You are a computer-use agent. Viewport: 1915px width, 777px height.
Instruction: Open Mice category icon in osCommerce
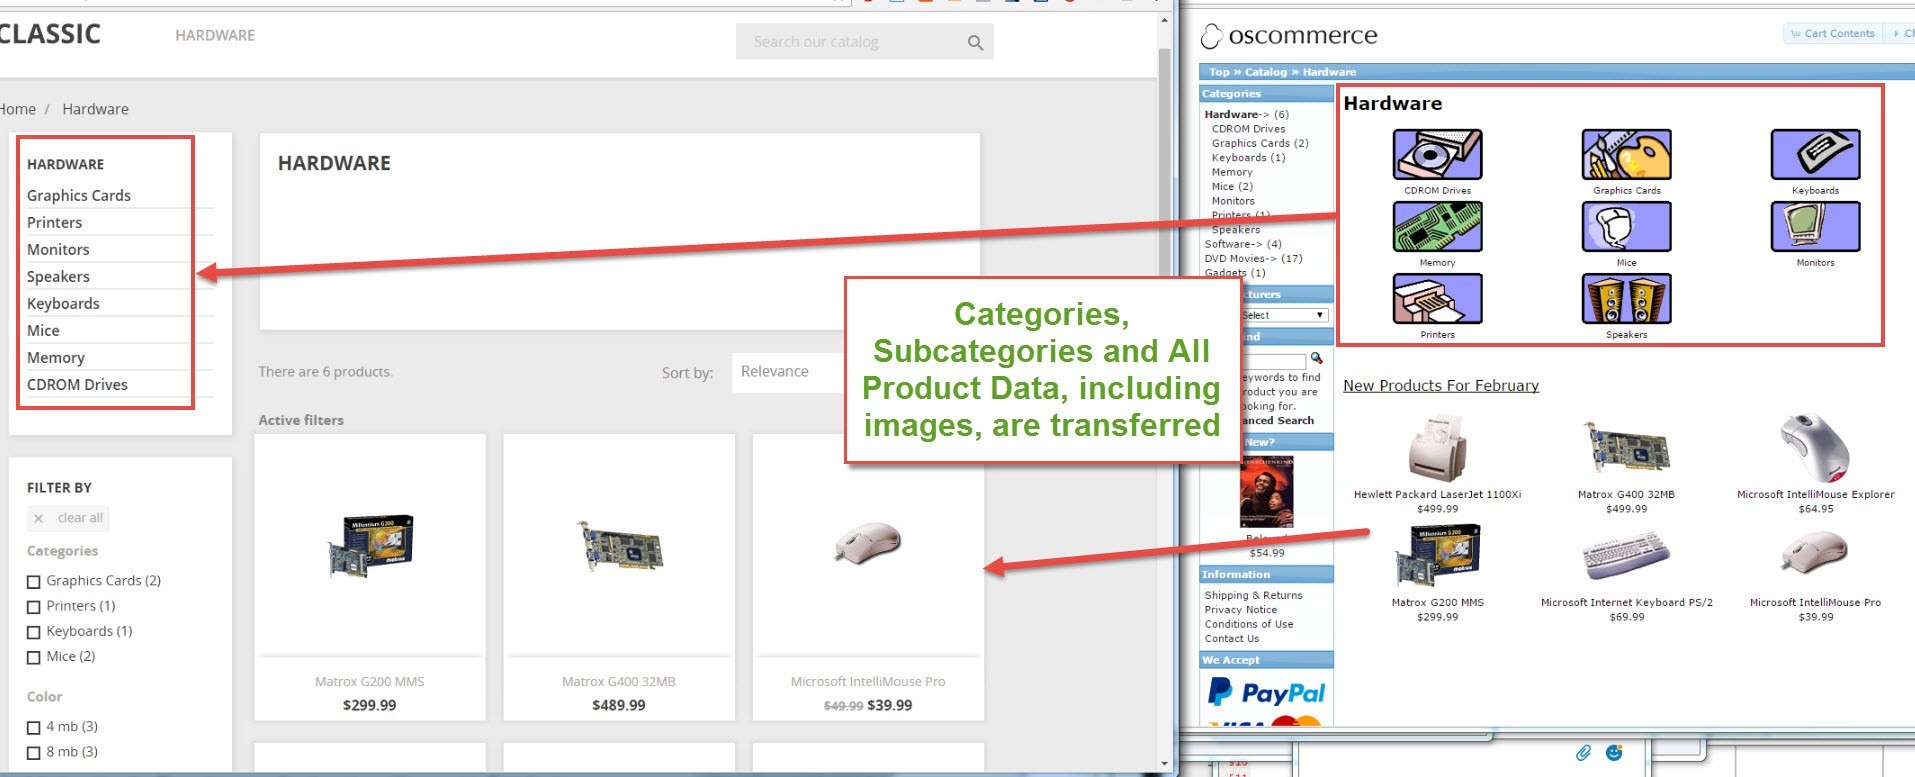[1626, 227]
